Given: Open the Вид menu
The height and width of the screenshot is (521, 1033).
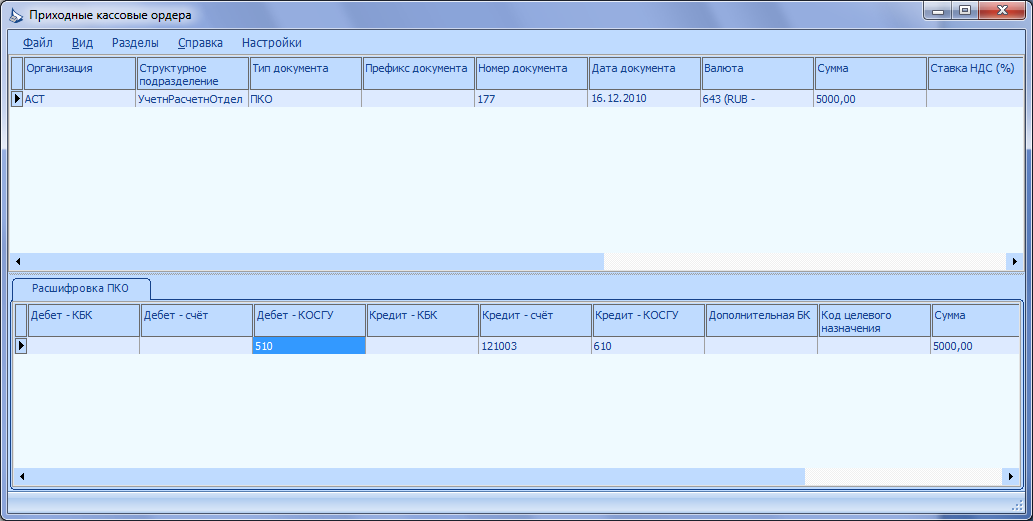Looking at the screenshot, I should 82,43.
